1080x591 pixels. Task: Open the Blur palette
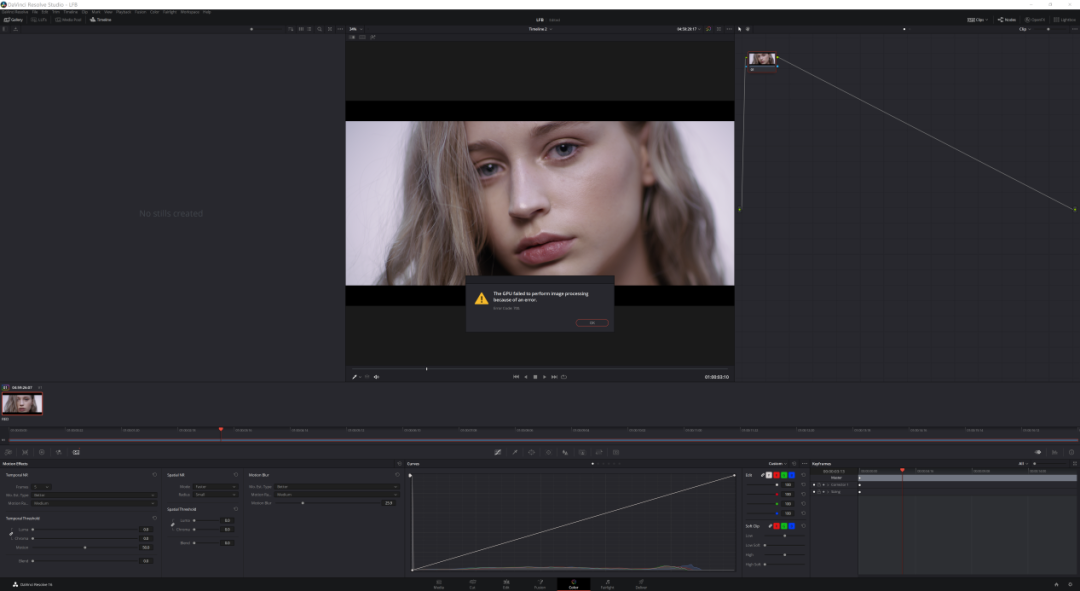(565, 453)
